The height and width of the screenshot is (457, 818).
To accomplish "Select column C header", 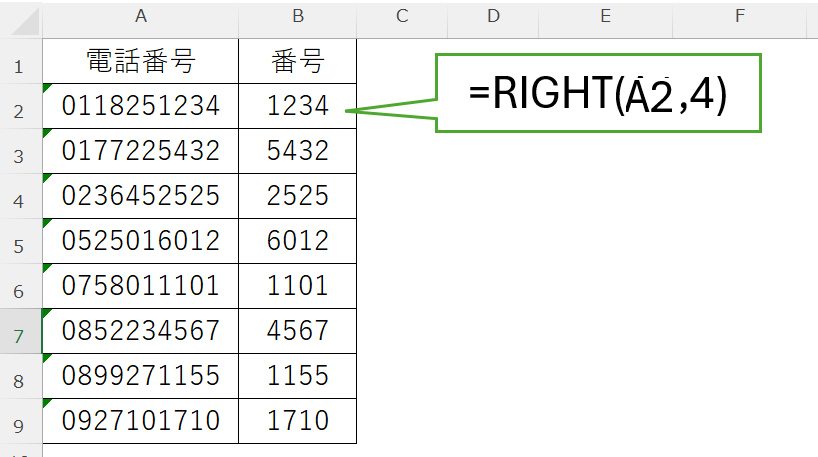I will (x=402, y=15).
